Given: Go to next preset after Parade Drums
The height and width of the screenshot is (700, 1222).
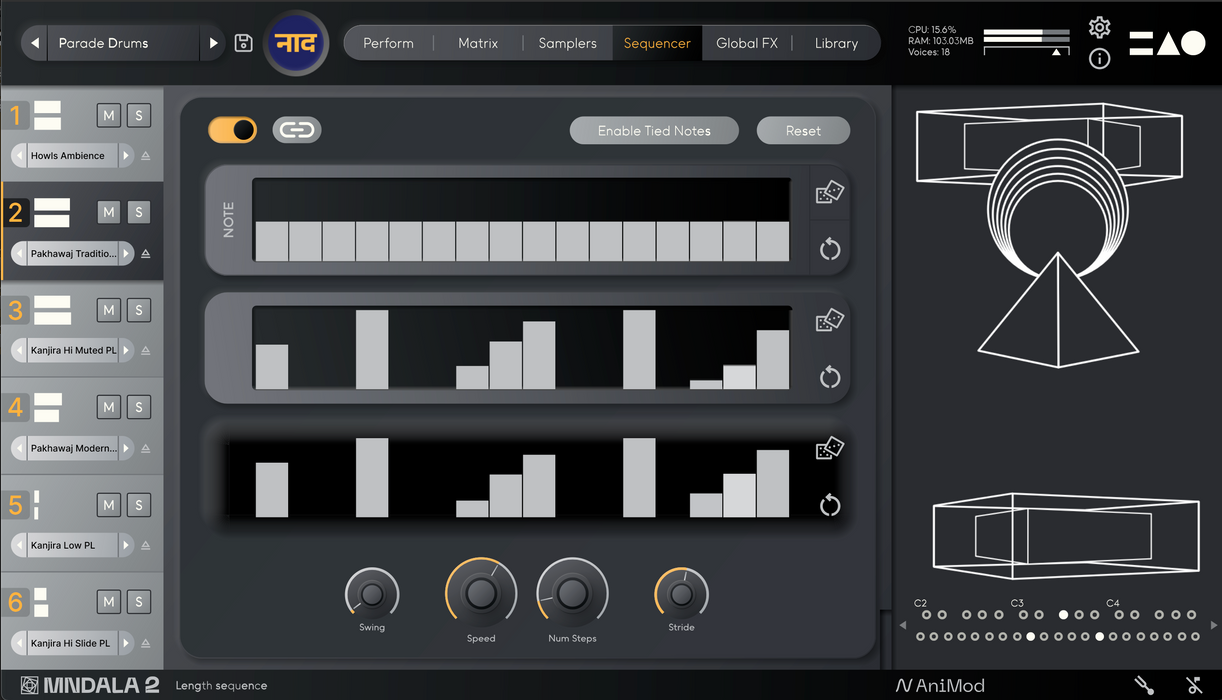Looking at the screenshot, I should [x=213, y=43].
